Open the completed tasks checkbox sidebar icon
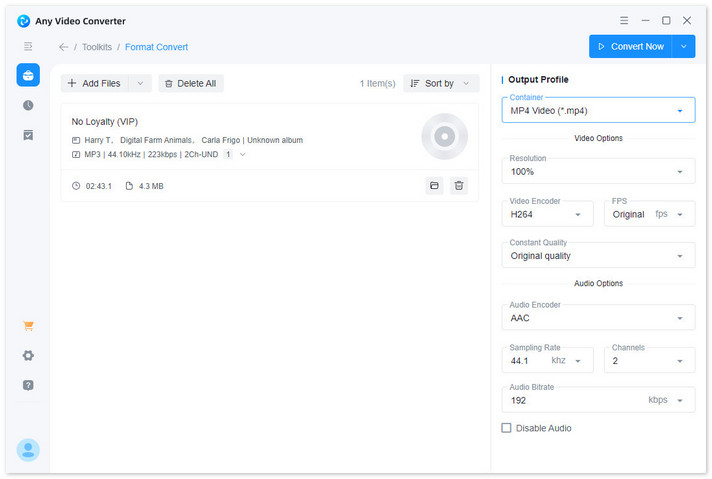 28,135
